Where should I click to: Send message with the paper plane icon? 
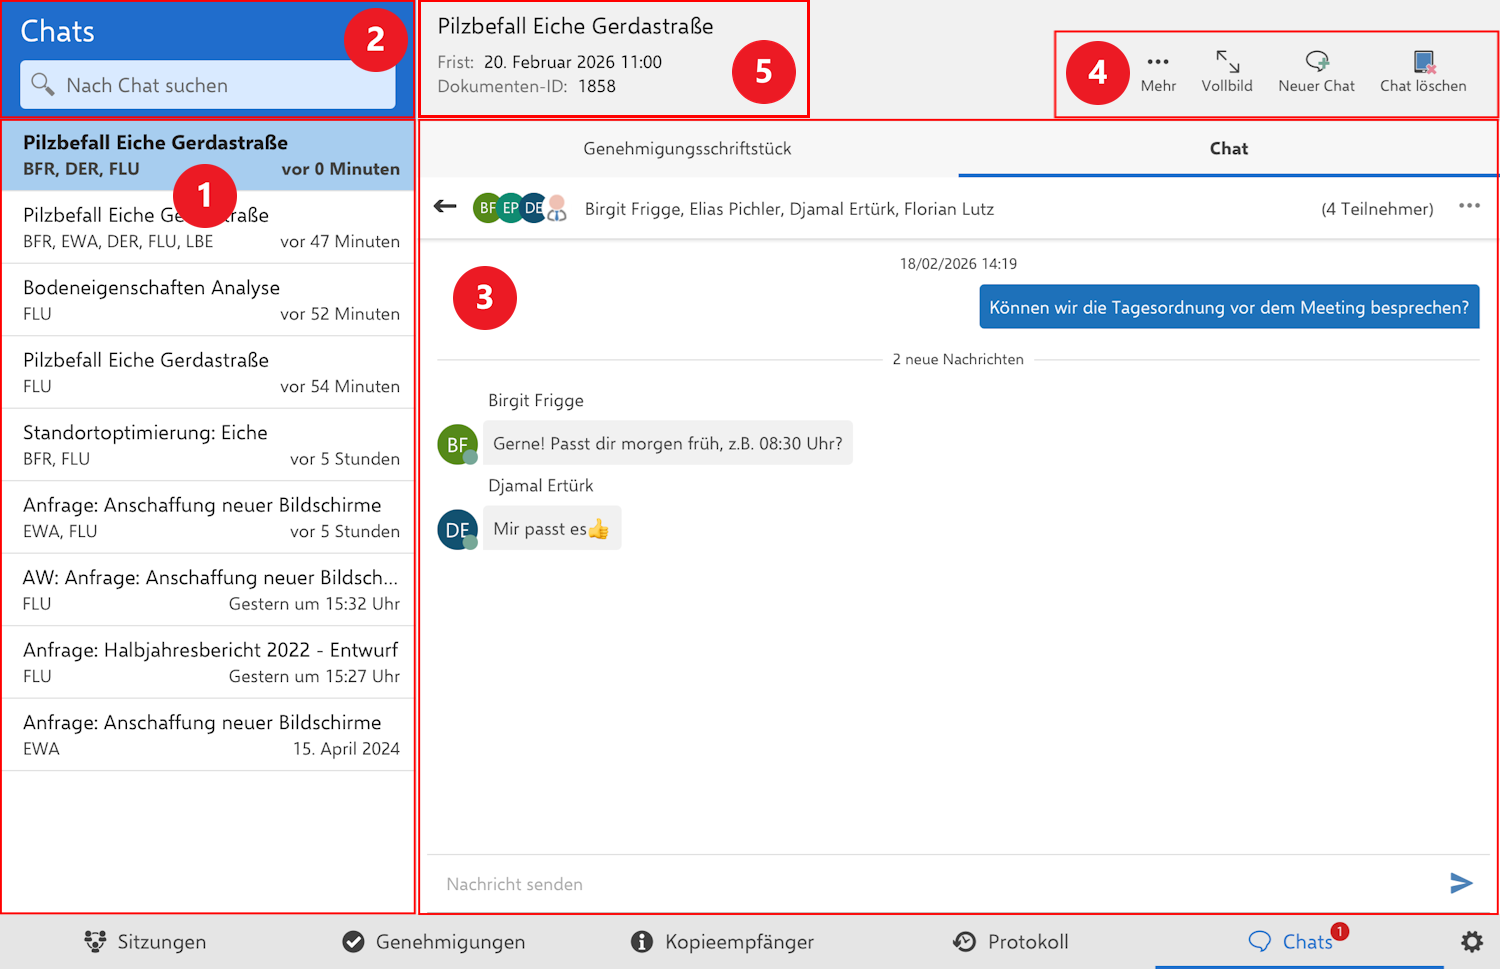point(1461,883)
